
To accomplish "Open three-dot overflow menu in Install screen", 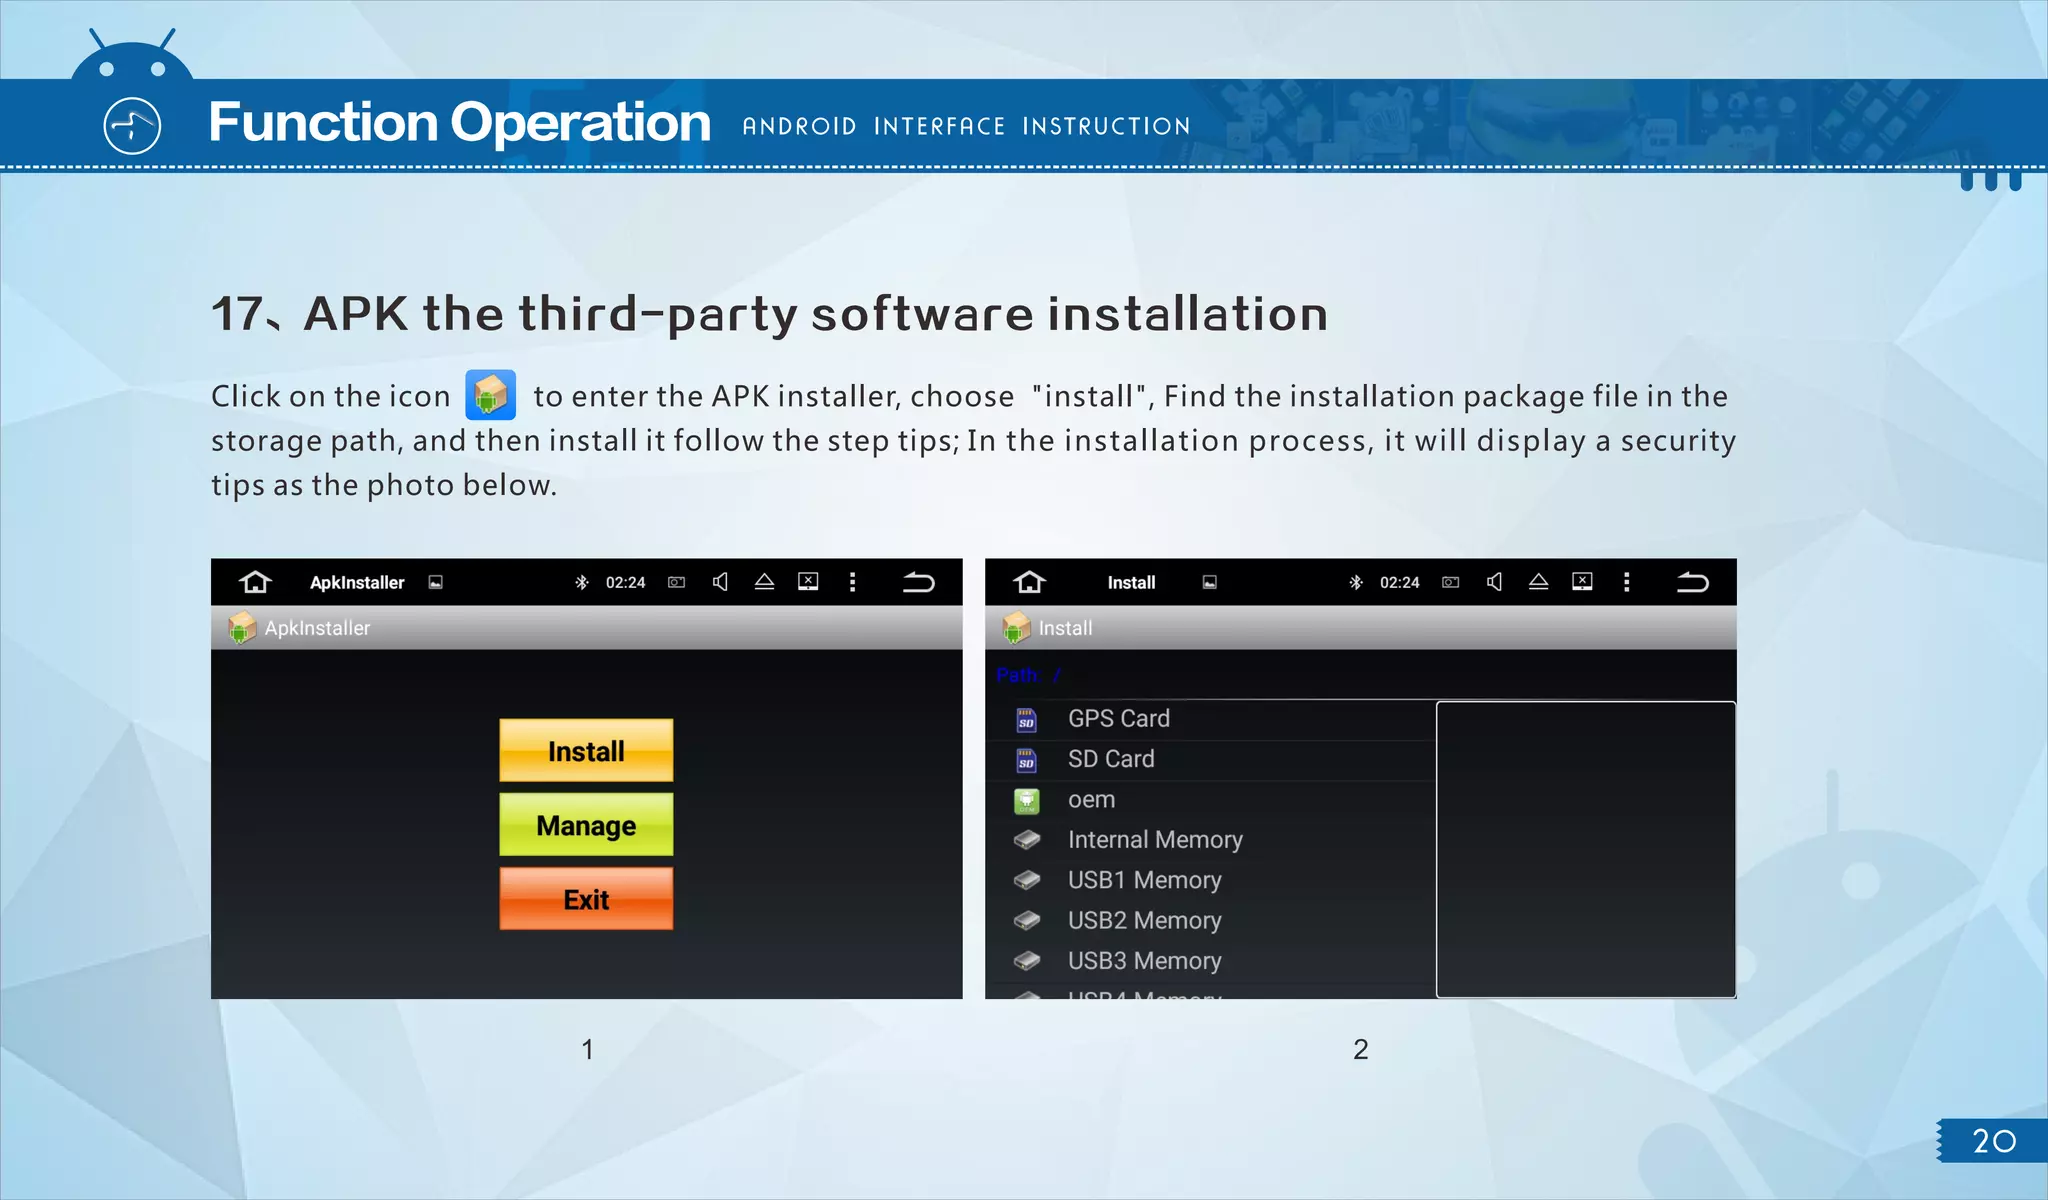I will tap(1626, 582).
